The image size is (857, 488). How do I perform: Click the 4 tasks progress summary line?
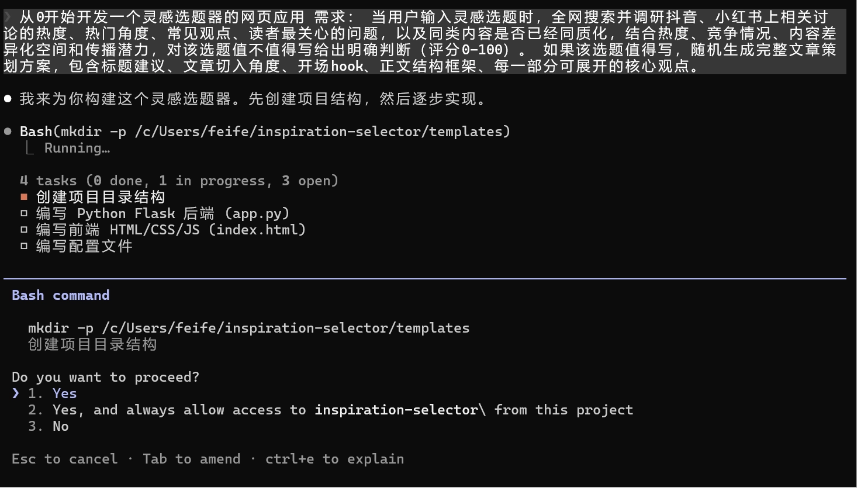click(x=180, y=181)
